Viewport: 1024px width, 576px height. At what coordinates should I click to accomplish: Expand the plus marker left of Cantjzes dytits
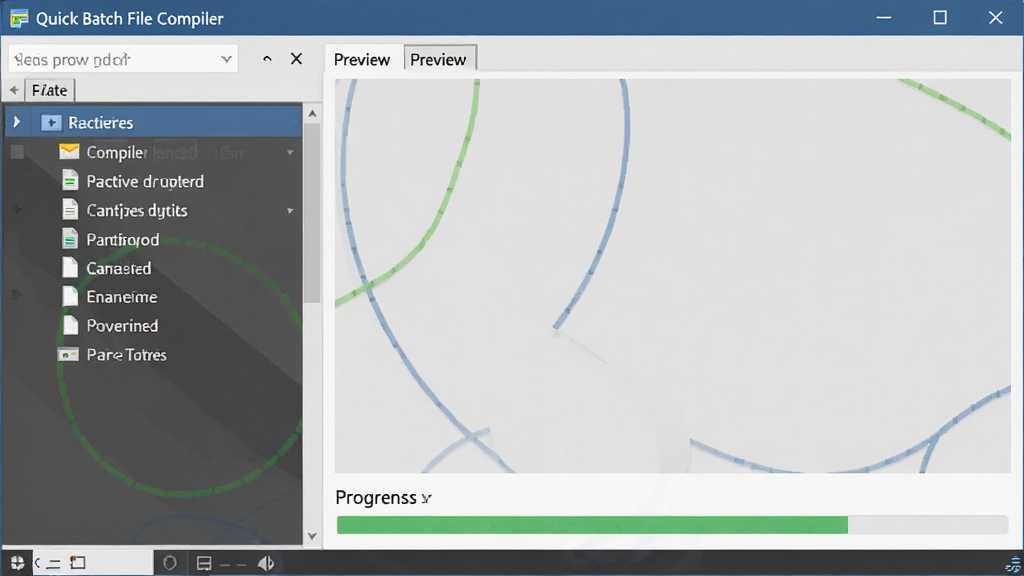click(x=17, y=210)
